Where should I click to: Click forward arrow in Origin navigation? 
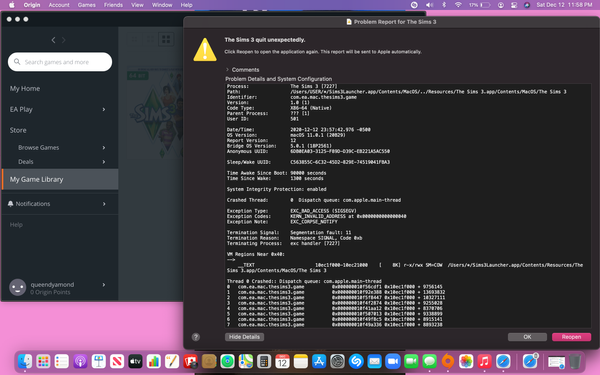(x=64, y=40)
